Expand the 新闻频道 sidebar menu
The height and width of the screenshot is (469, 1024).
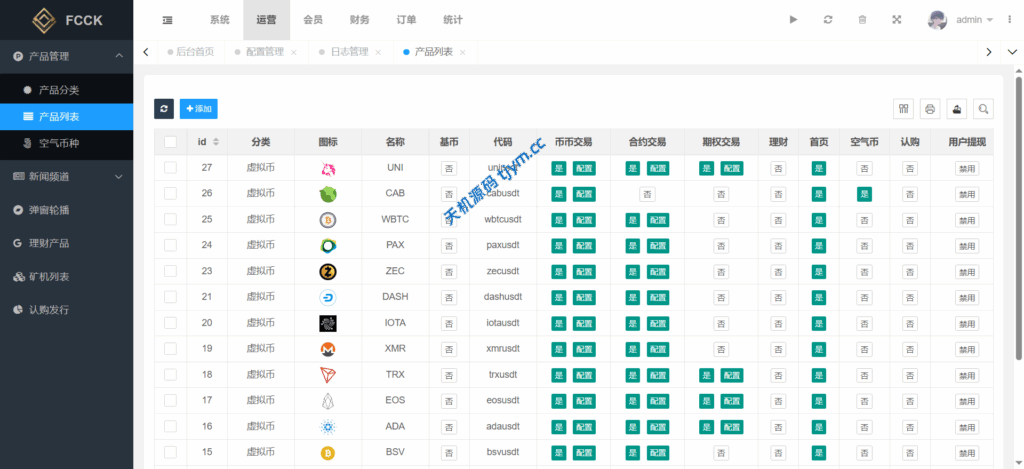(x=66, y=177)
